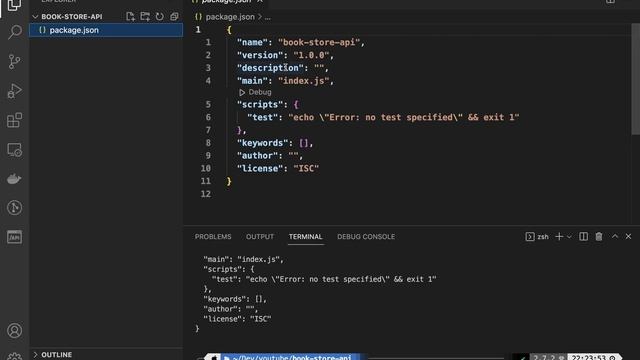
Task: Click the "author" key in editor
Action: tap(258, 156)
